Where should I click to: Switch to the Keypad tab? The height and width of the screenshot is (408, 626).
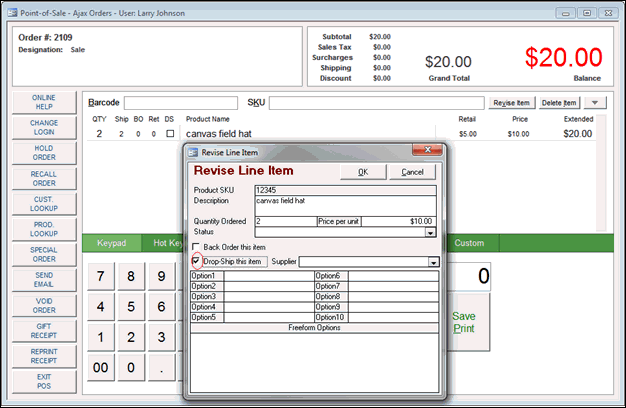pyautogui.click(x=113, y=243)
